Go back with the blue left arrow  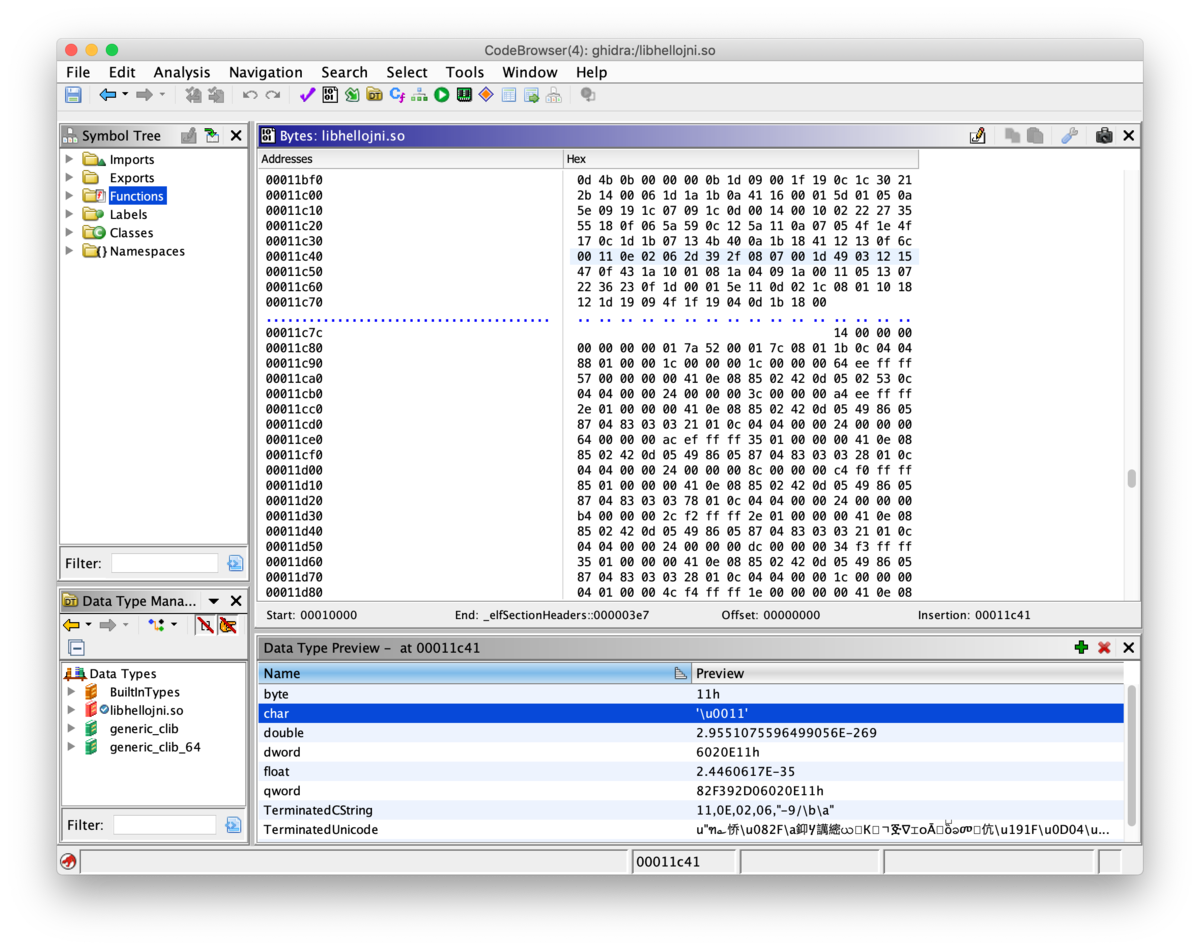[x=107, y=95]
